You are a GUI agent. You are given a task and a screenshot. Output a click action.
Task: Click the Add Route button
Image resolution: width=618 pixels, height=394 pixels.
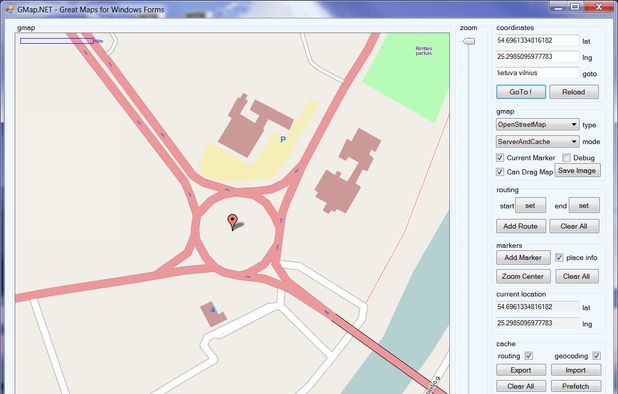click(521, 226)
